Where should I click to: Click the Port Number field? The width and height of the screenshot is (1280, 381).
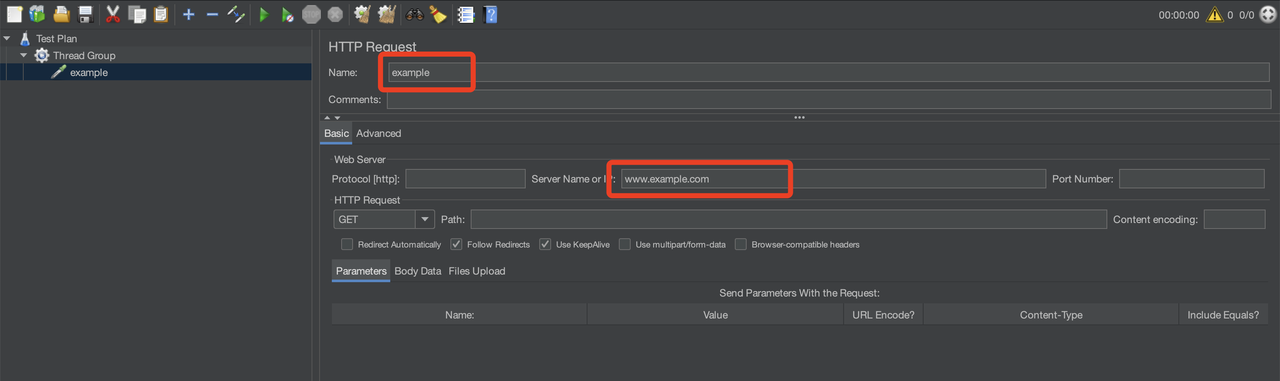pos(1192,179)
